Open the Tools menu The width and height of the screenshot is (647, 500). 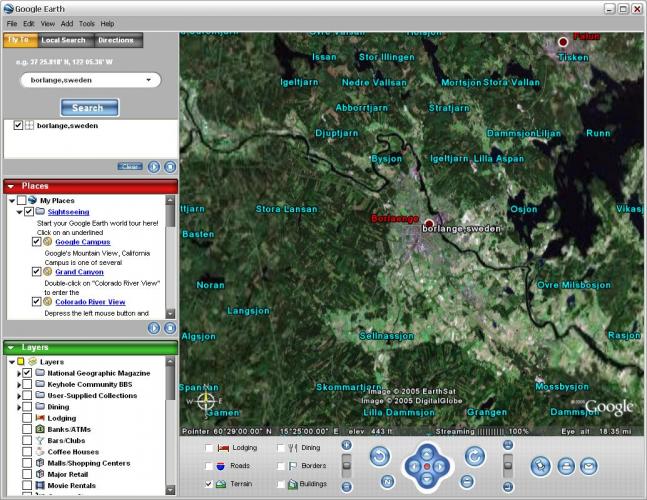click(87, 23)
